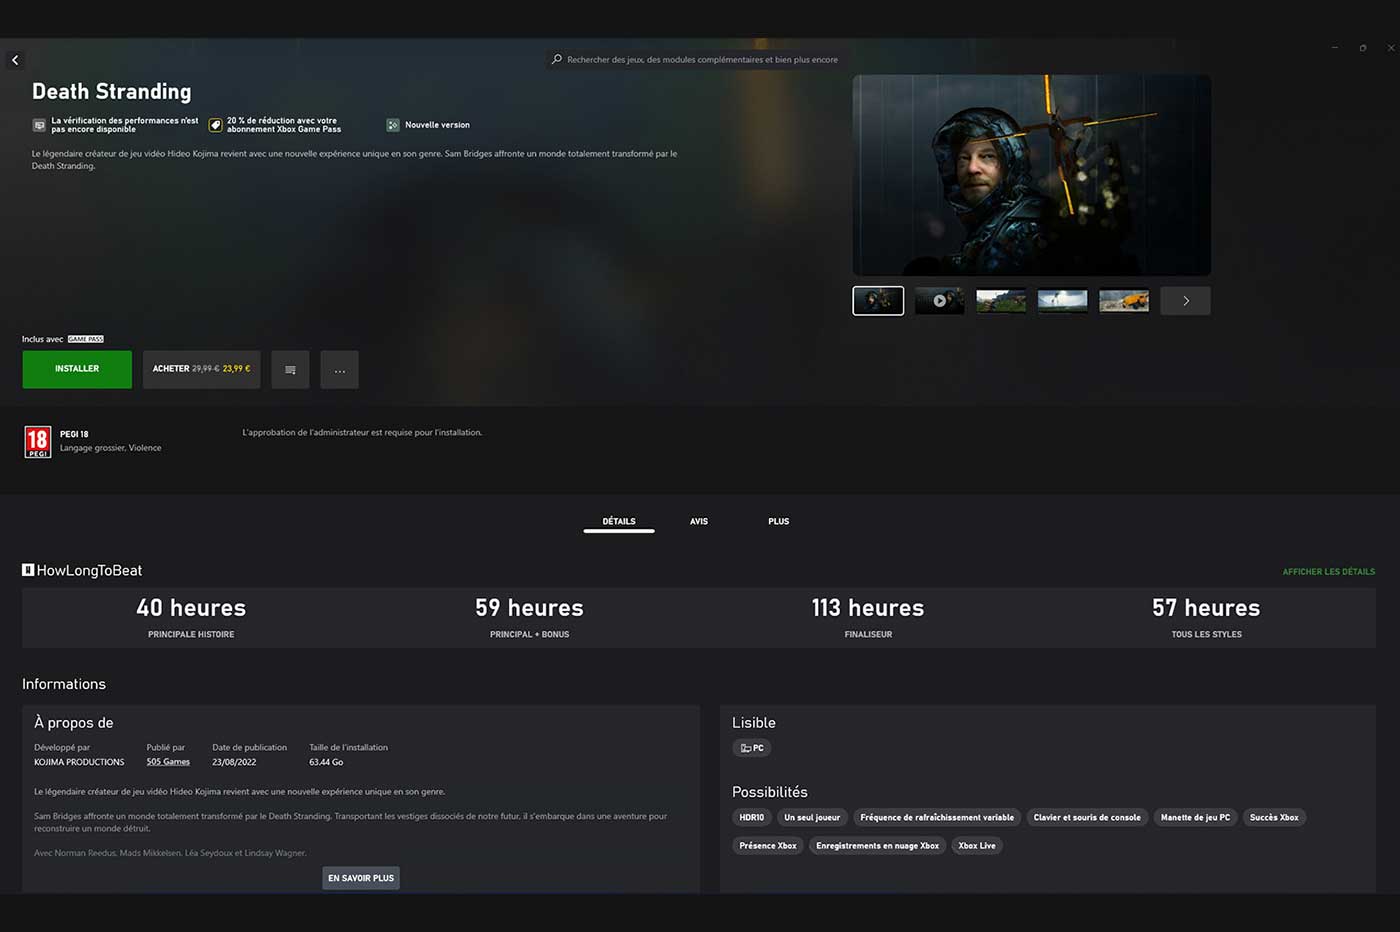Open the PLUS tab
1400x932 pixels.
pos(779,521)
